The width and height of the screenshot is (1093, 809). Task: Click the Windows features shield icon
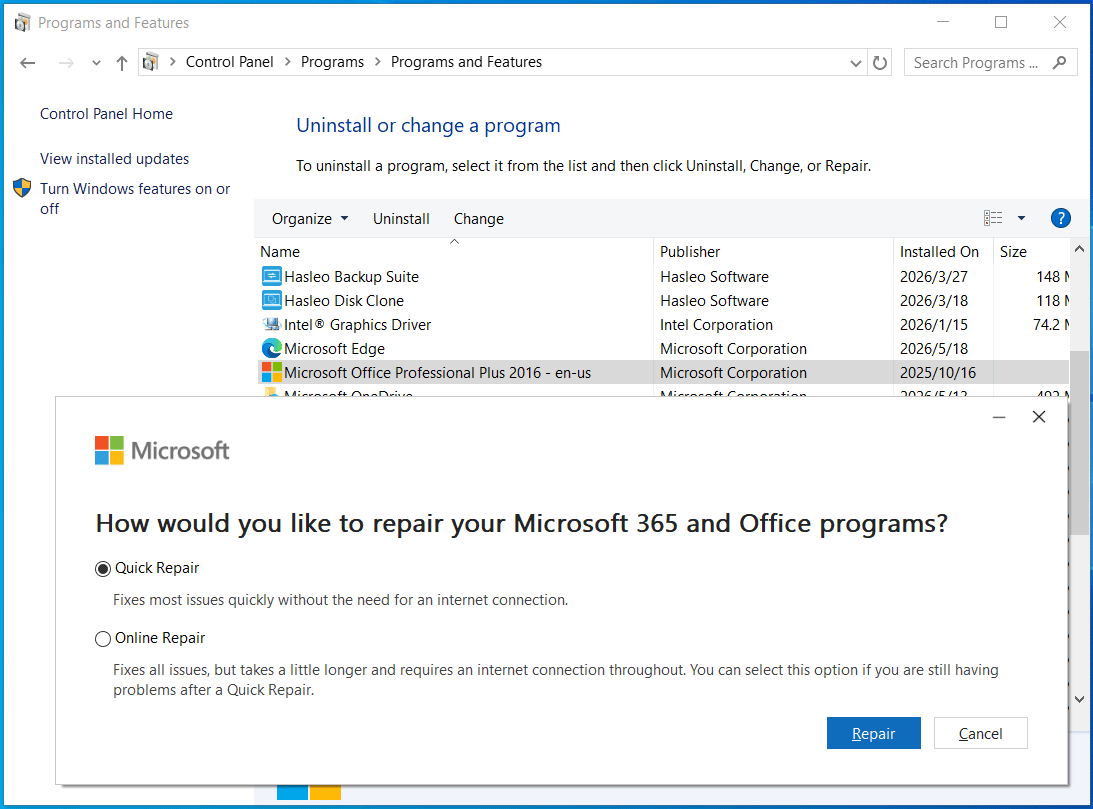(22, 188)
